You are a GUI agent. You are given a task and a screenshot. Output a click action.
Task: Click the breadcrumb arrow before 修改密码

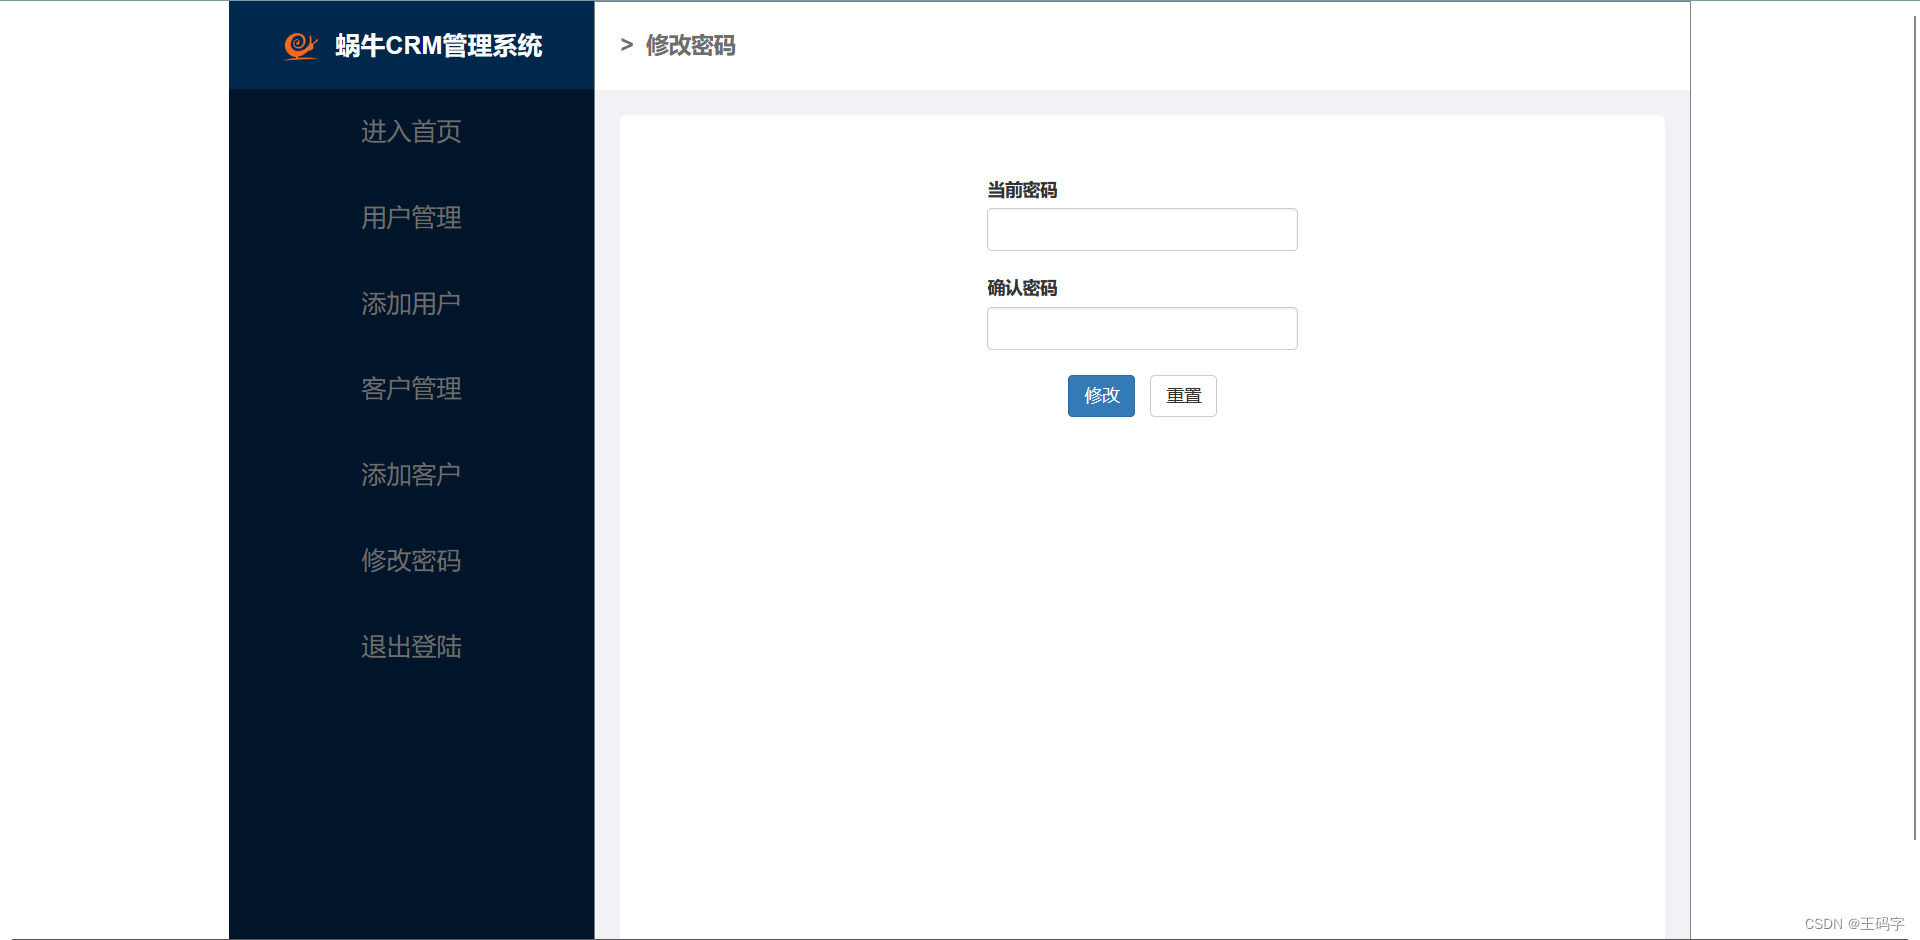627,45
